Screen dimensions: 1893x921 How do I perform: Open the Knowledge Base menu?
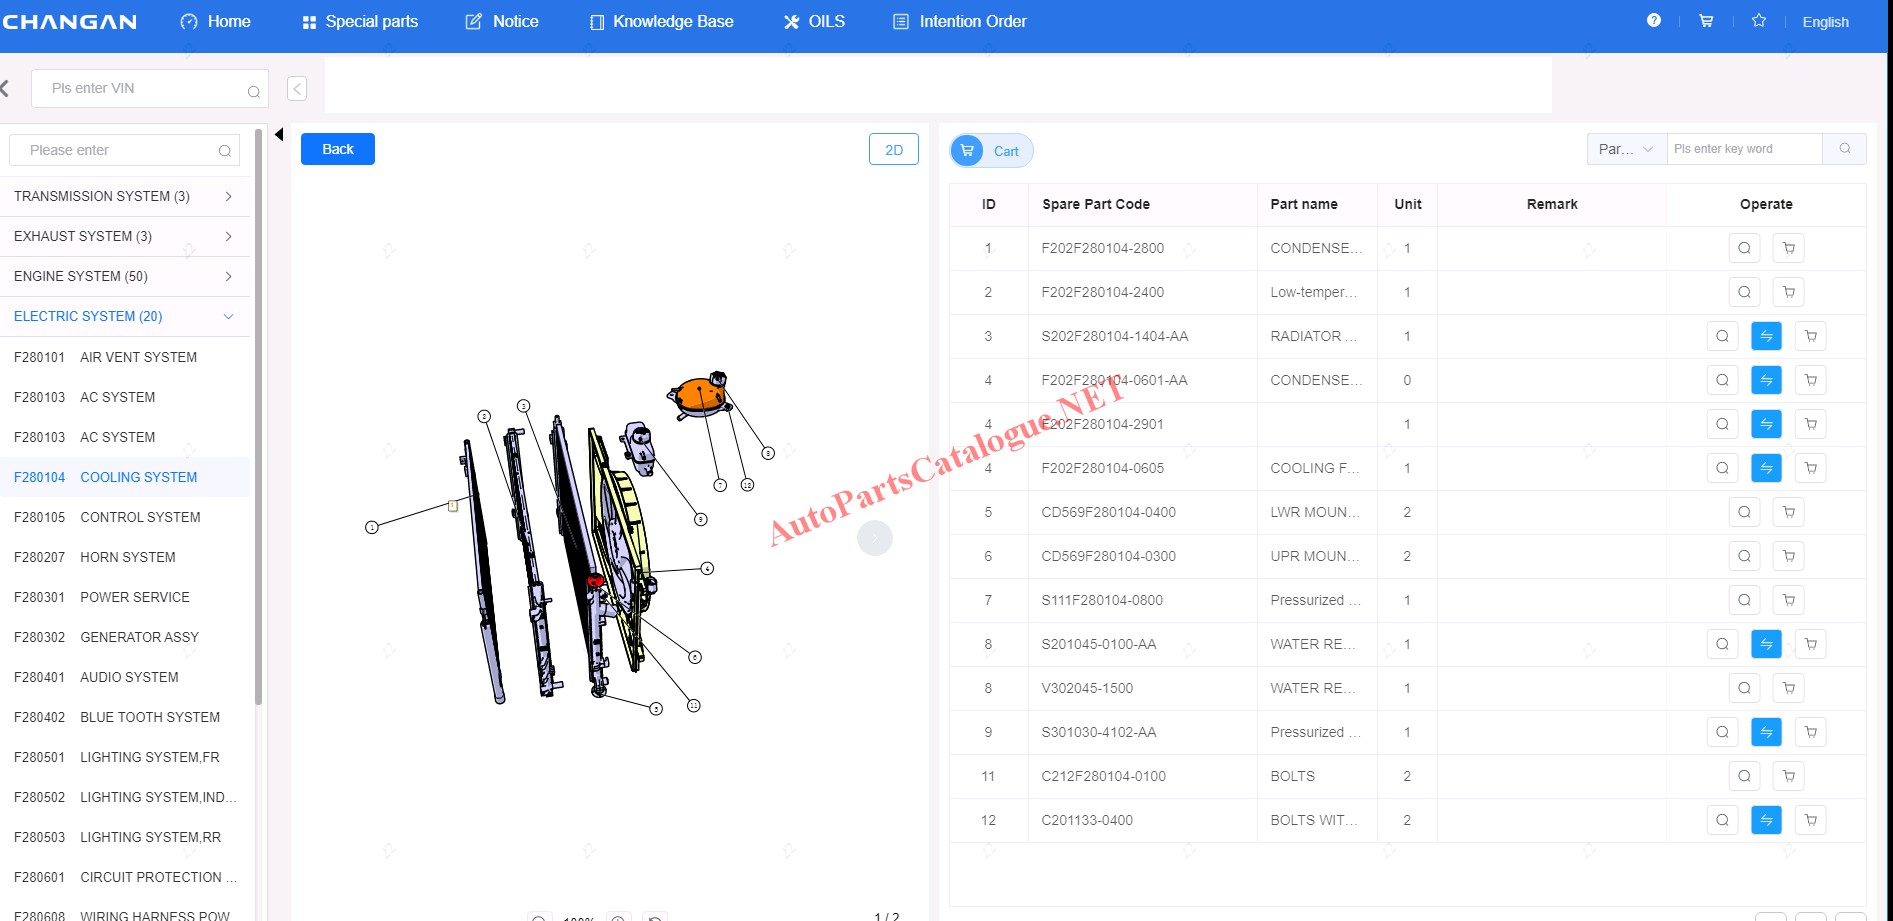click(x=661, y=22)
